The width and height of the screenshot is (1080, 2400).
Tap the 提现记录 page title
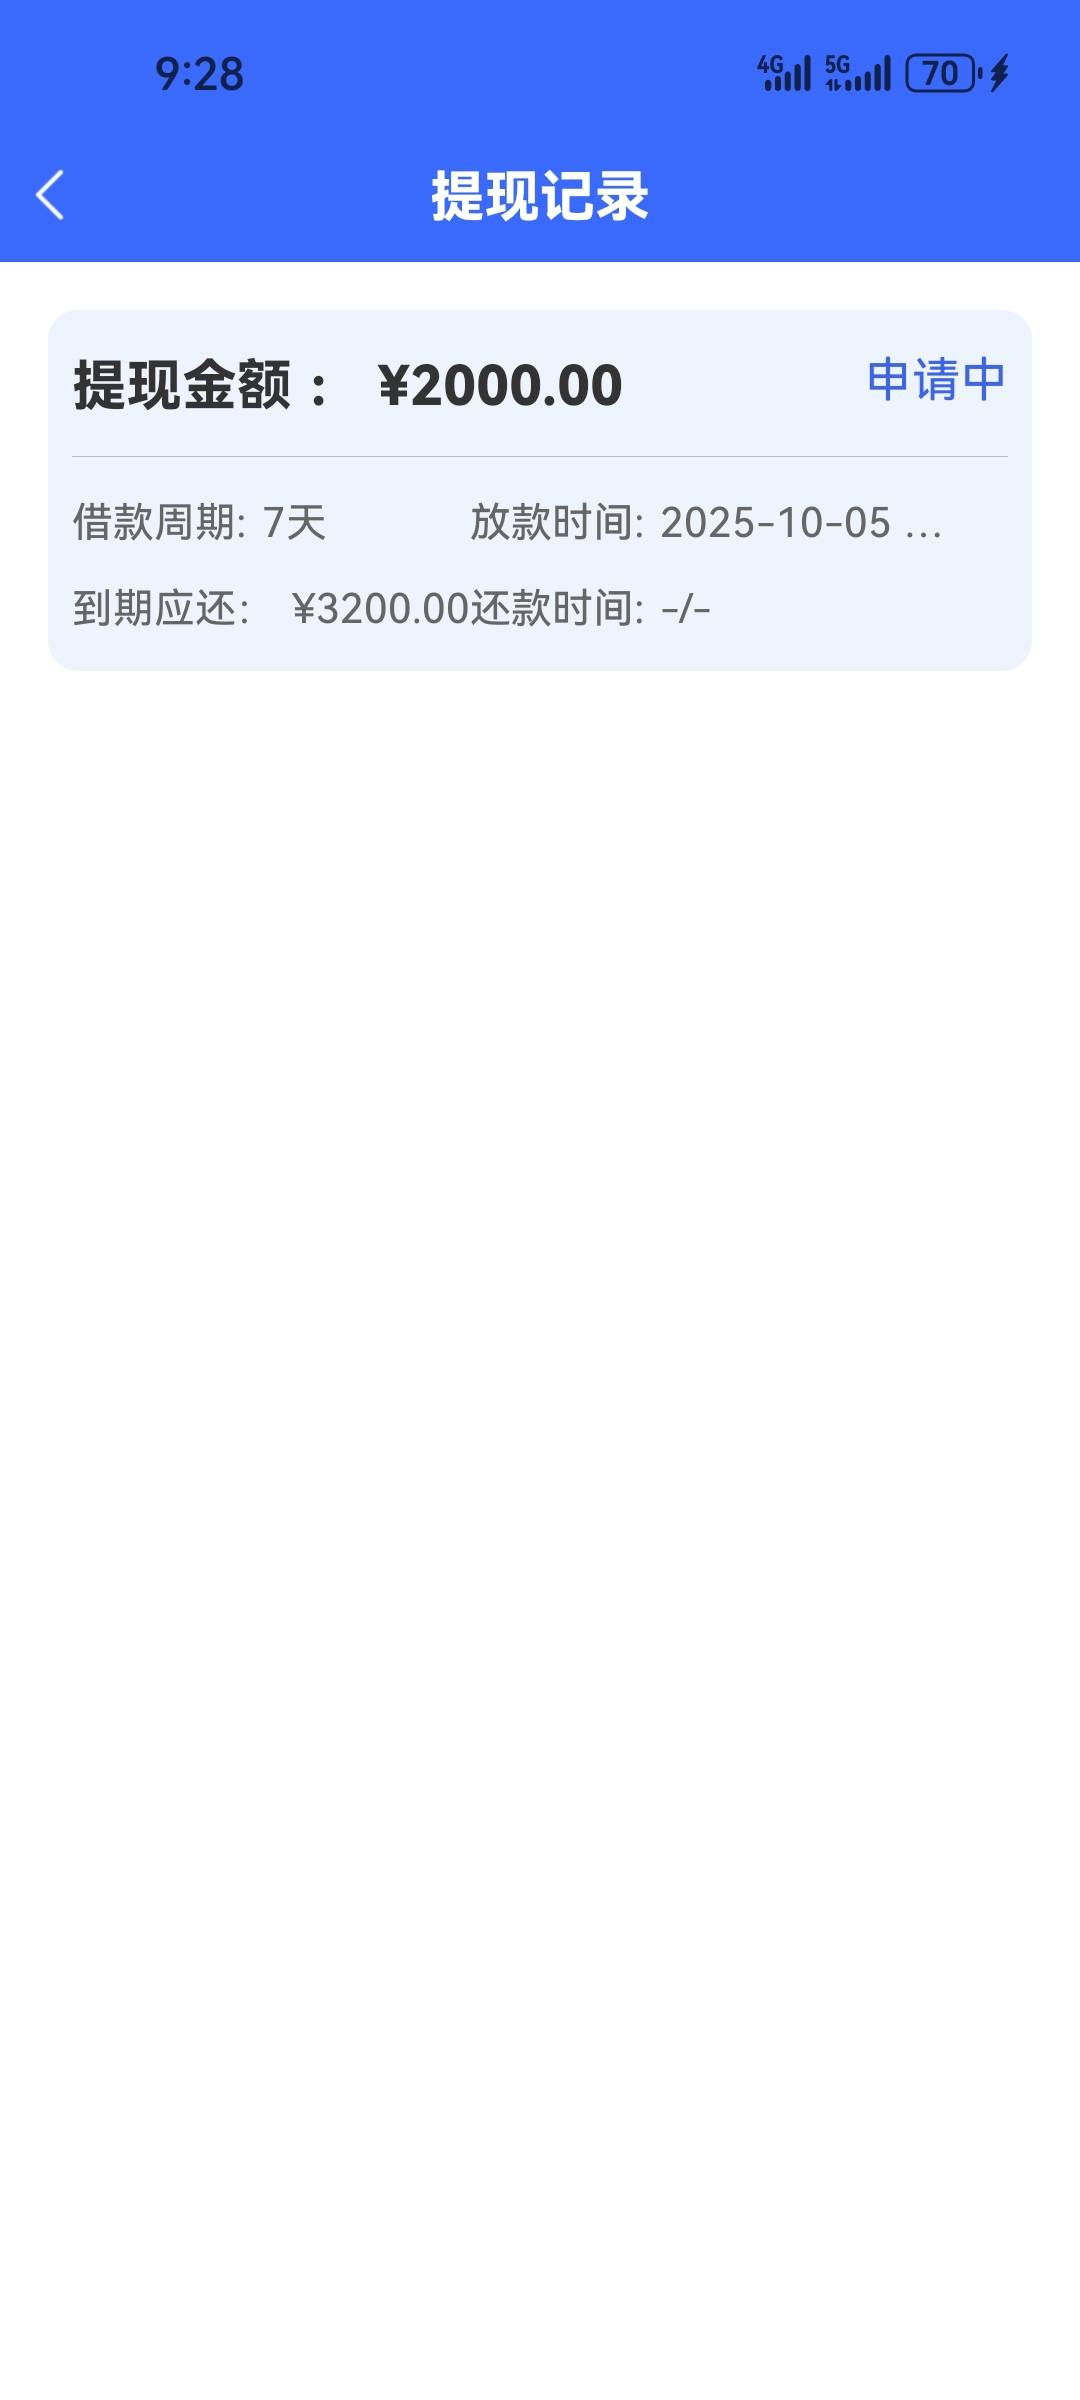point(540,196)
